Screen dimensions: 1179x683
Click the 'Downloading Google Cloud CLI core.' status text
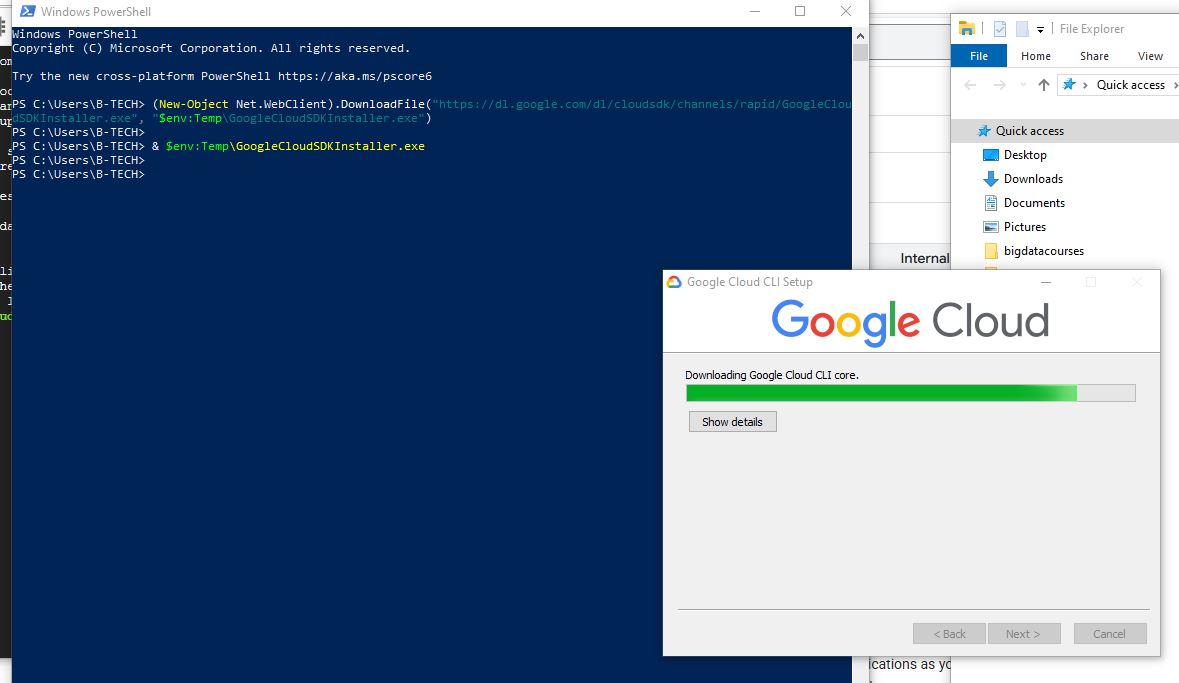click(771, 375)
